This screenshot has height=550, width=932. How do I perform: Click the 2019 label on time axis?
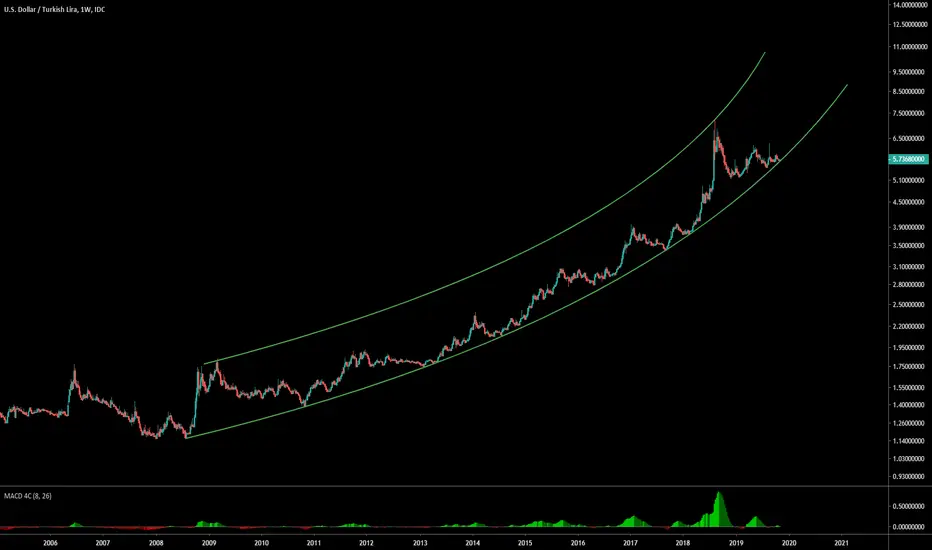point(736,543)
